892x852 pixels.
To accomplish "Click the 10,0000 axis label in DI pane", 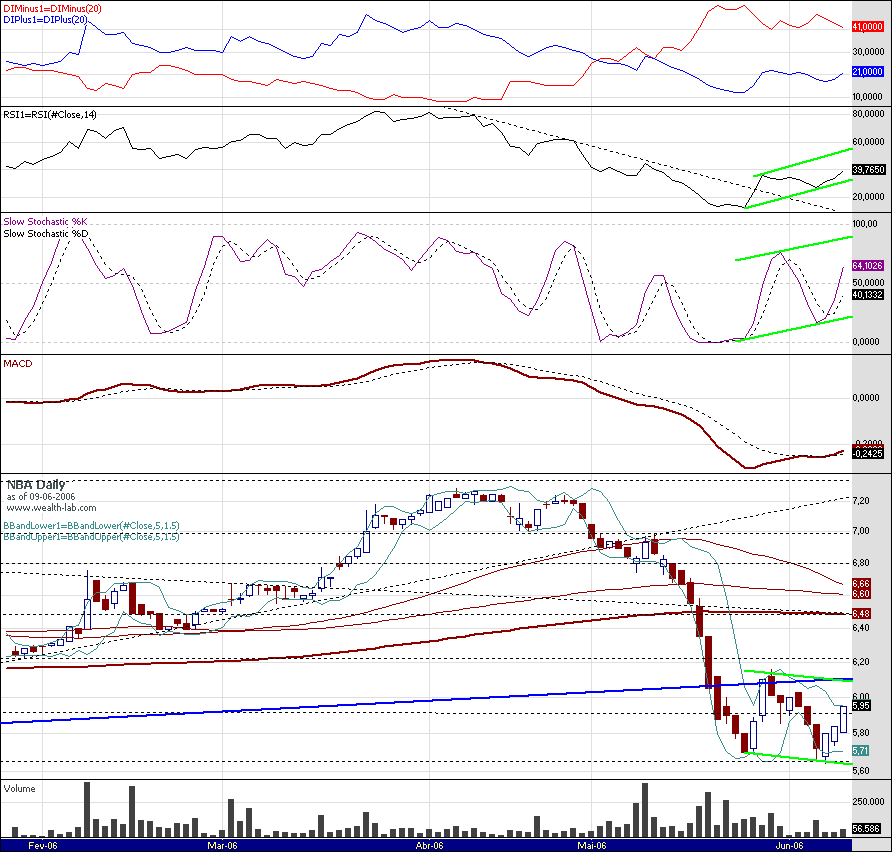I will pos(868,97).
